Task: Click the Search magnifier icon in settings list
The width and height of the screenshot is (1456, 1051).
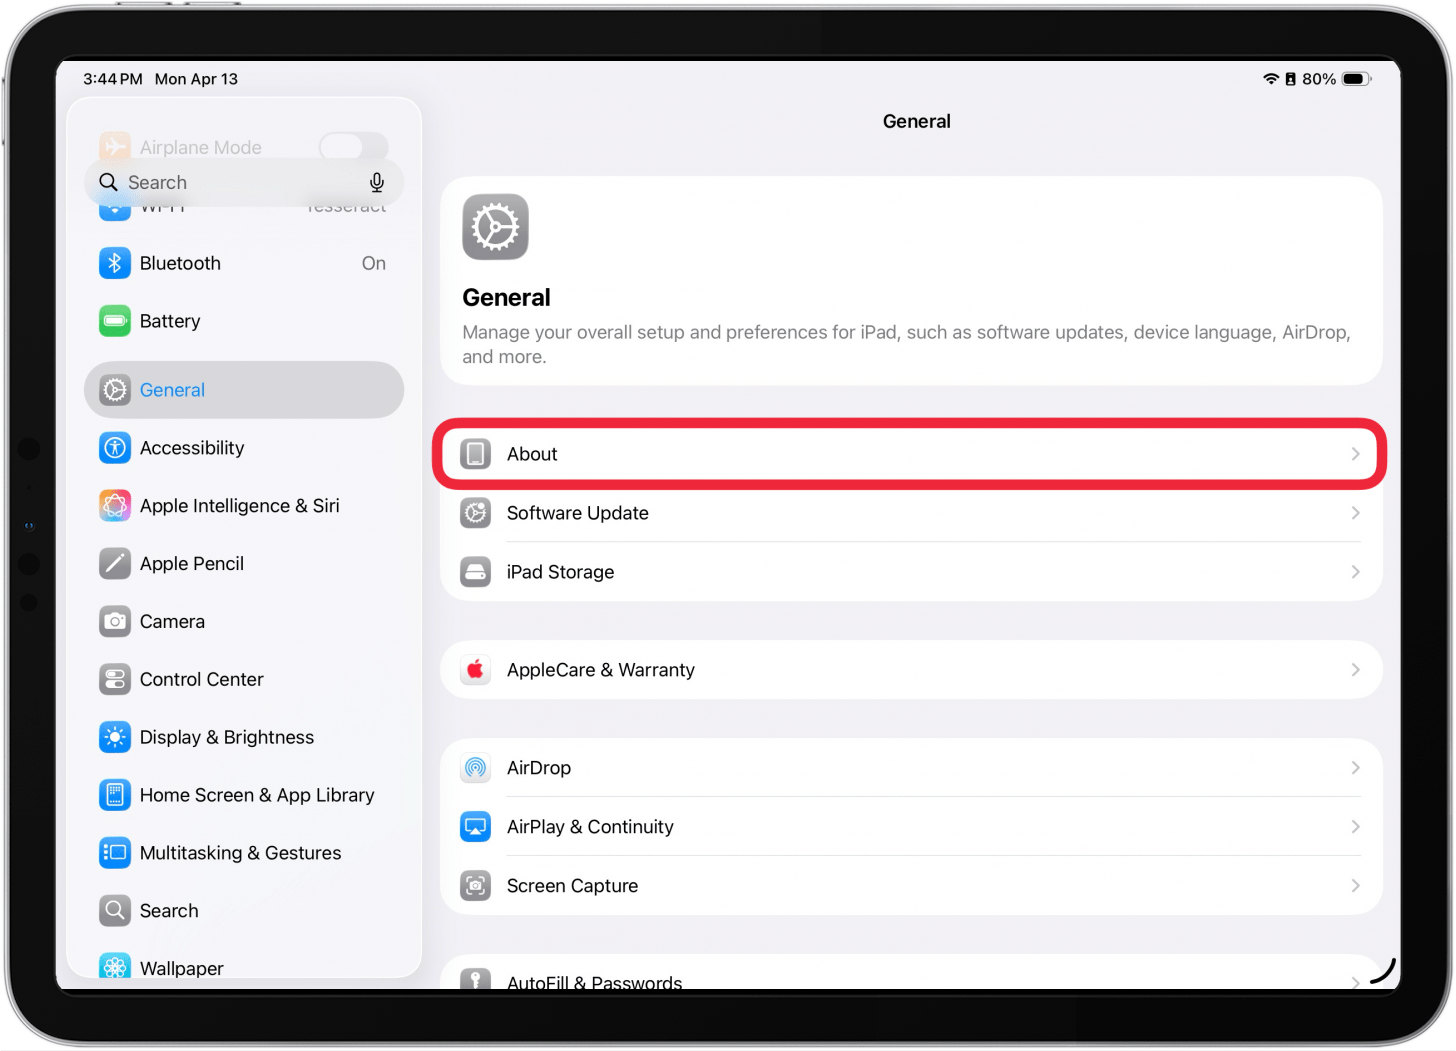Action: click(x=115, y=911)
